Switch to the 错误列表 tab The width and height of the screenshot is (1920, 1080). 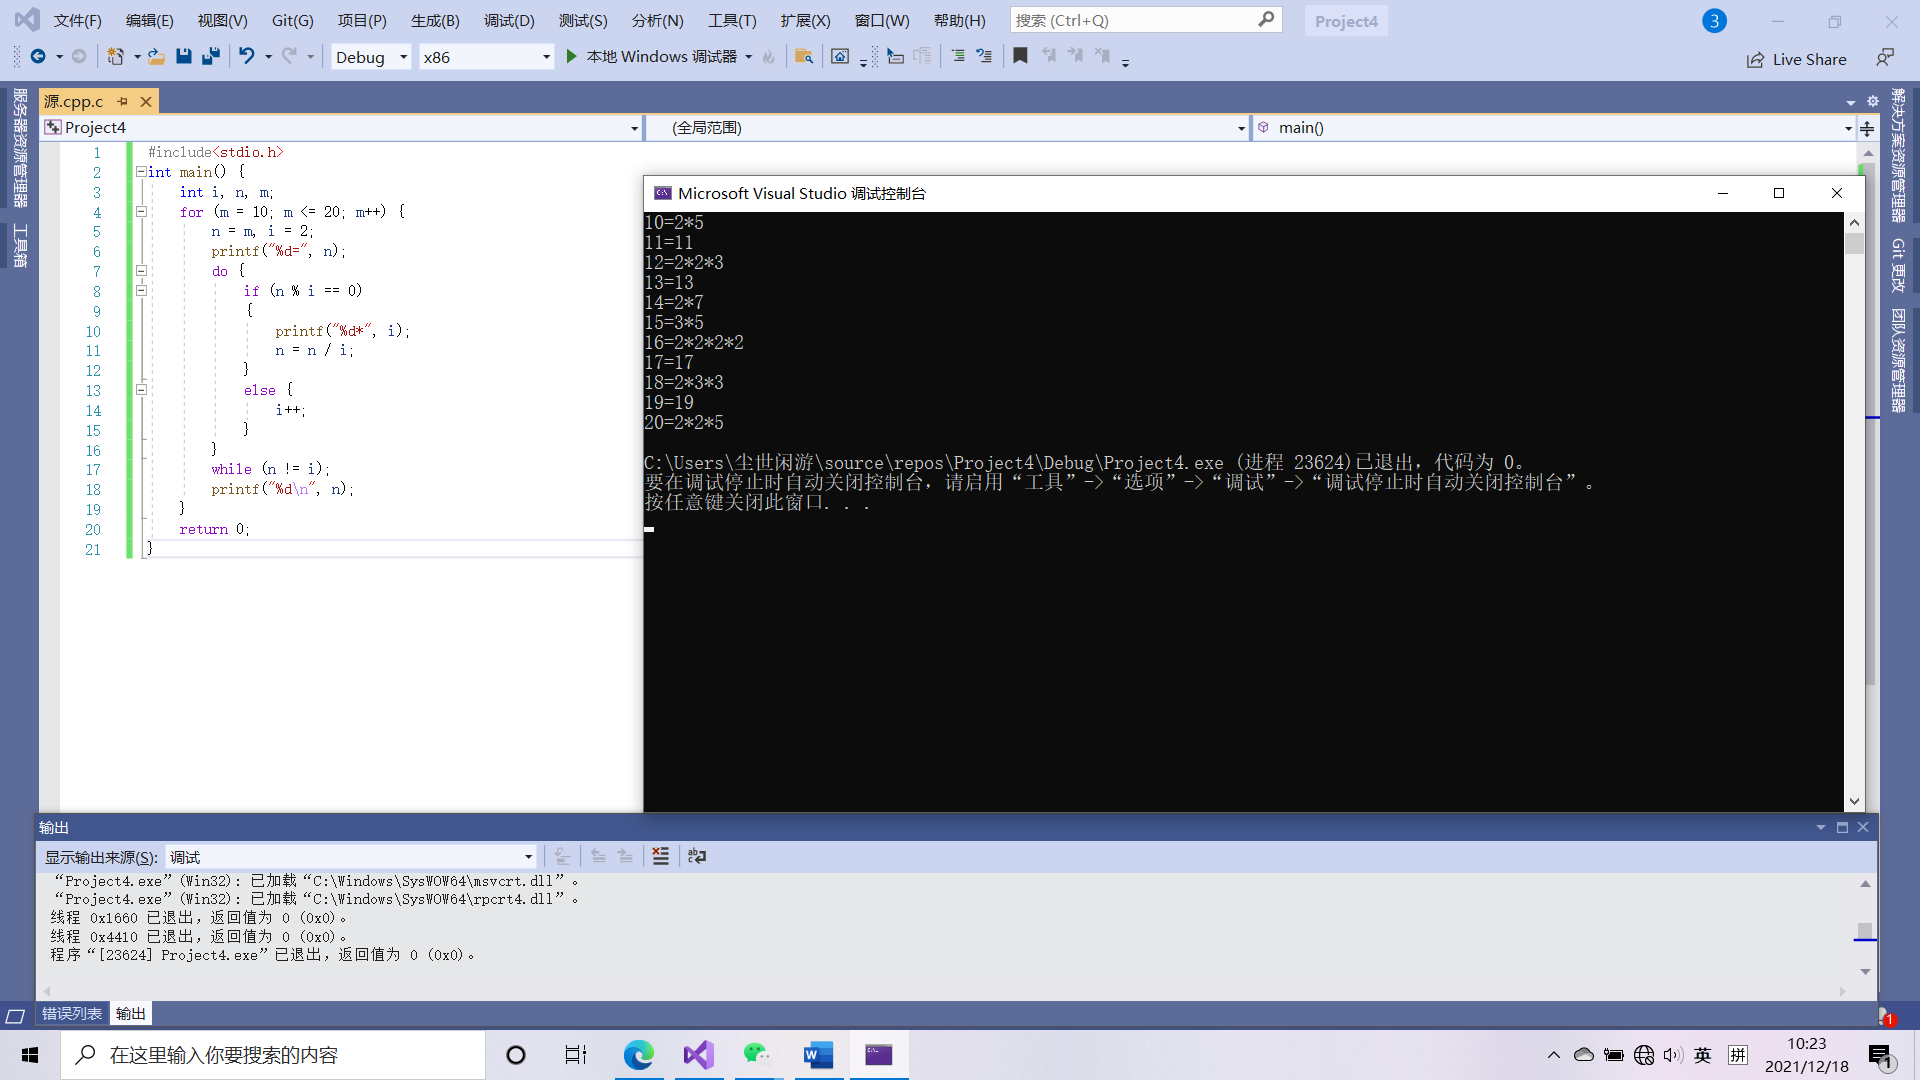point(72,1013)
